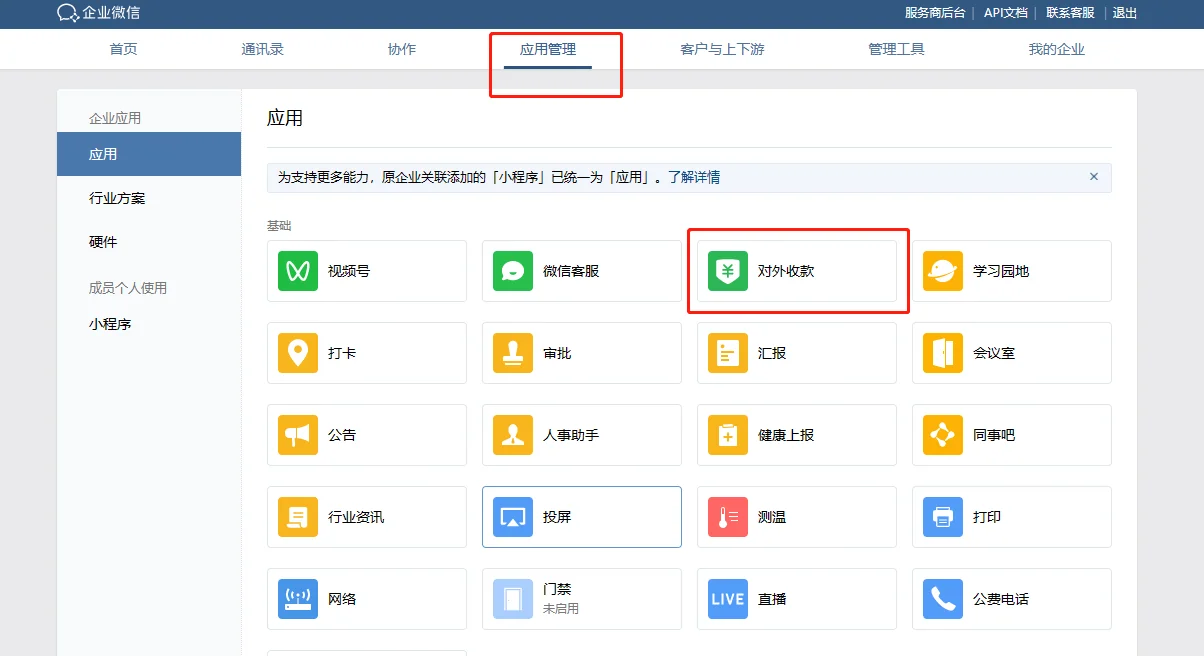1204x656 pixels.
Task: Open the 健康上报 clipboard icon
Action: [728, 435]
